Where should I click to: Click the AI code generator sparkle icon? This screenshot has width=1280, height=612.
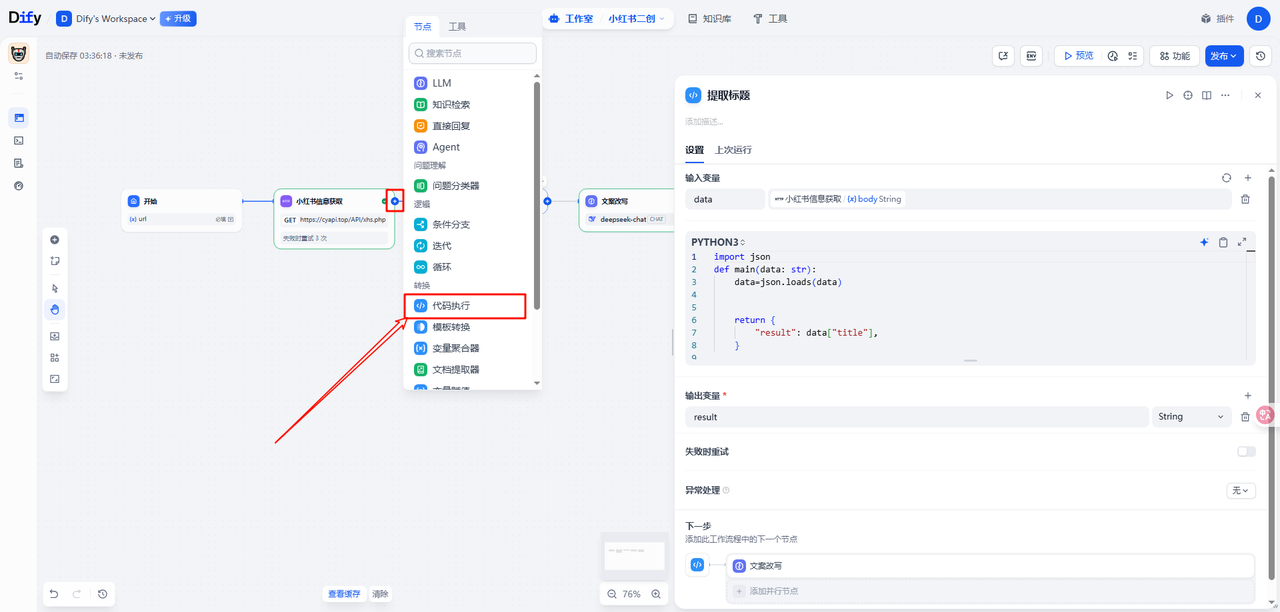pyautogui.click(x=1204, y=242)
